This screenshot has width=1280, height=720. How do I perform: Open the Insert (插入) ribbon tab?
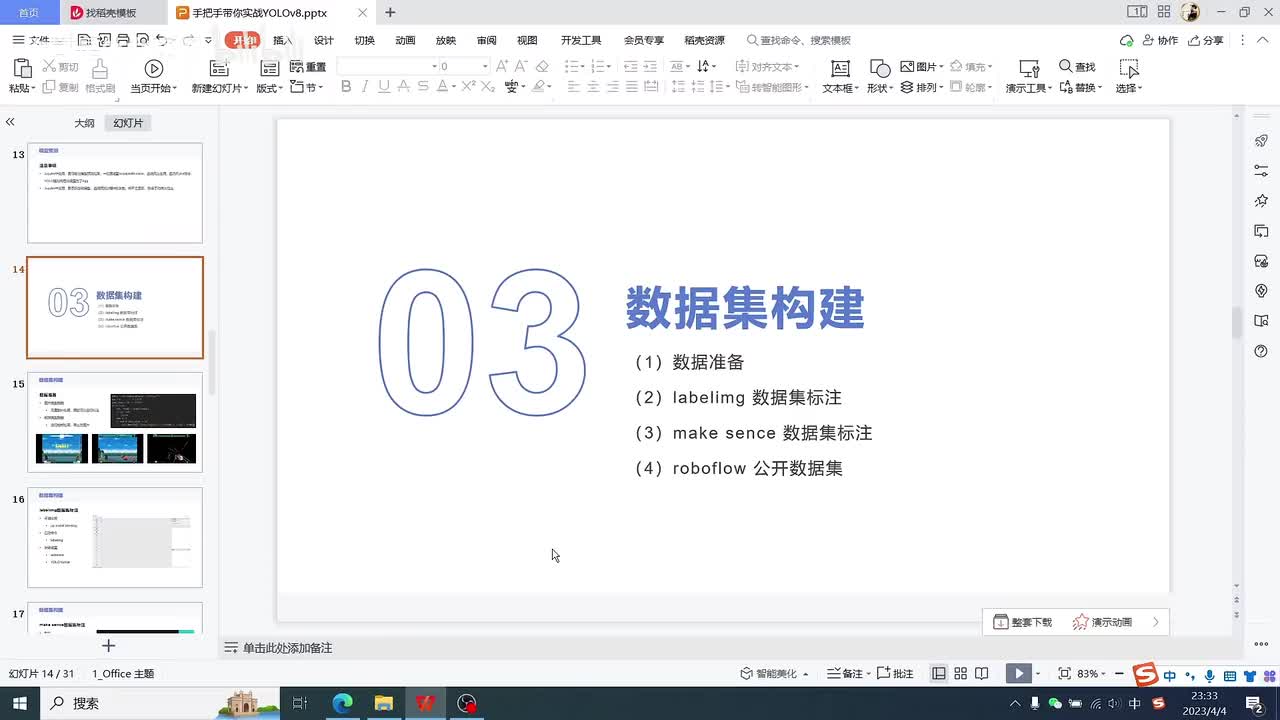click(x=283, y=40)
